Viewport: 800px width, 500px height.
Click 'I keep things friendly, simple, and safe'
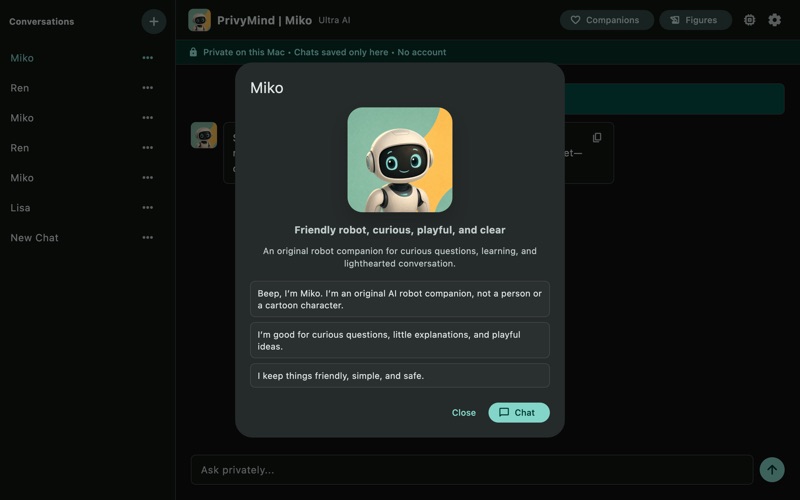(x=400, y=376)
